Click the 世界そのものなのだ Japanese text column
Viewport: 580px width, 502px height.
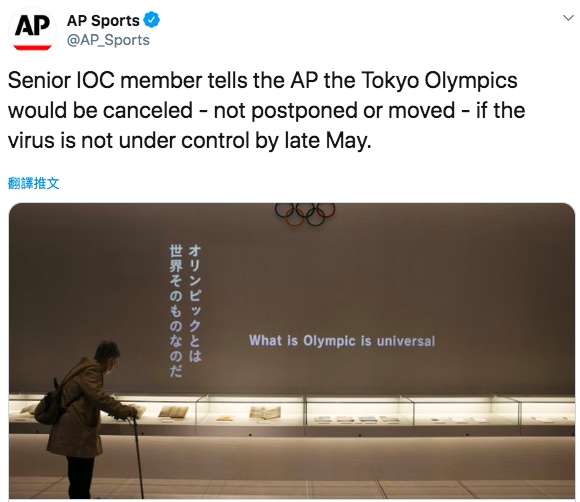[x=176, y=311]
